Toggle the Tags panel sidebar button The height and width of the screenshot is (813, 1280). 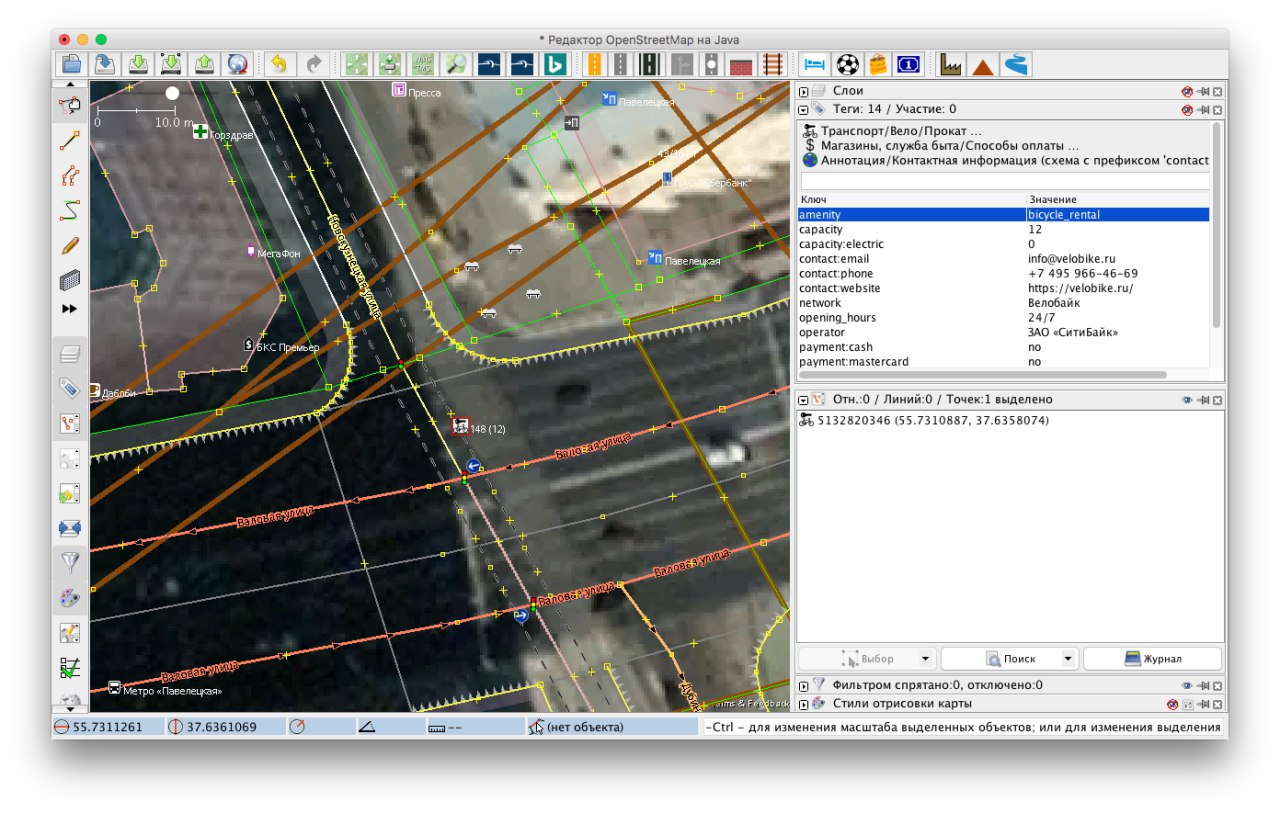[x=70, y=388]
